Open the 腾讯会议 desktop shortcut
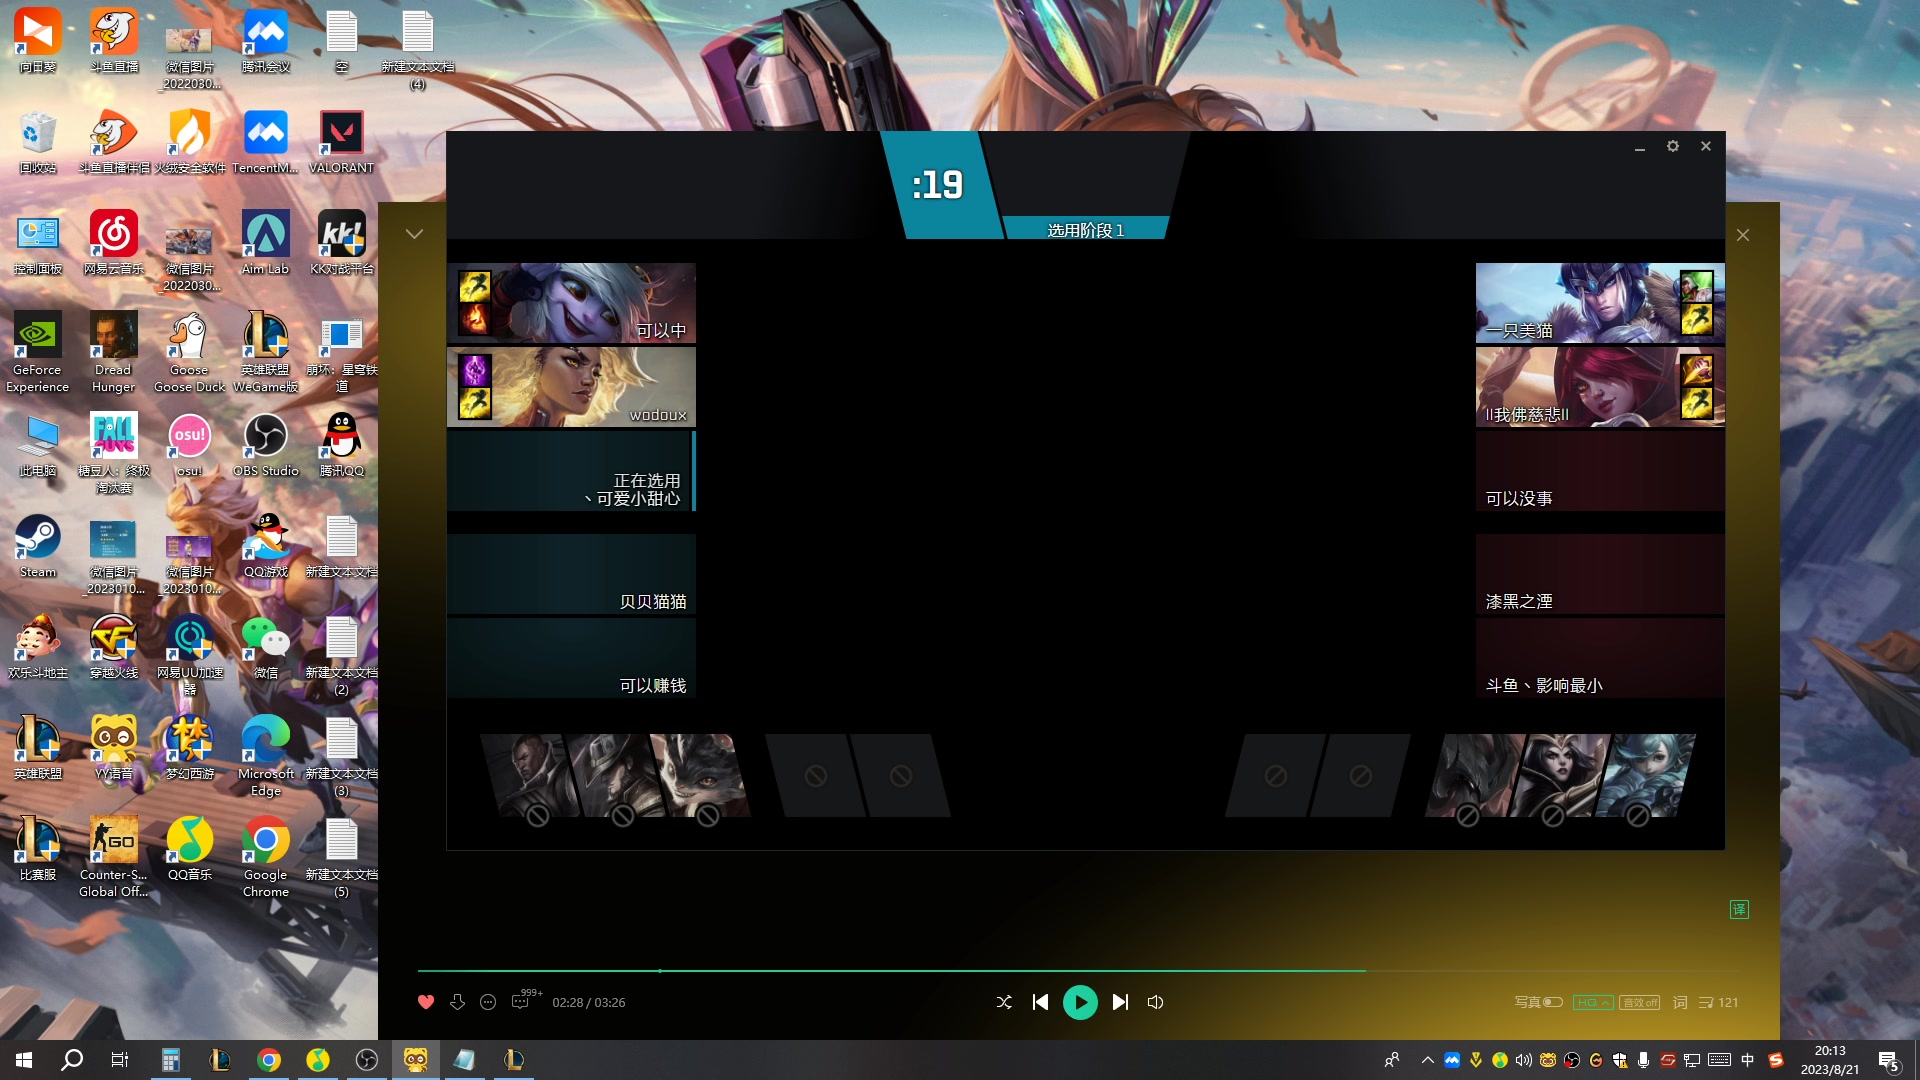The image size is (1920, 1080). 265,42
